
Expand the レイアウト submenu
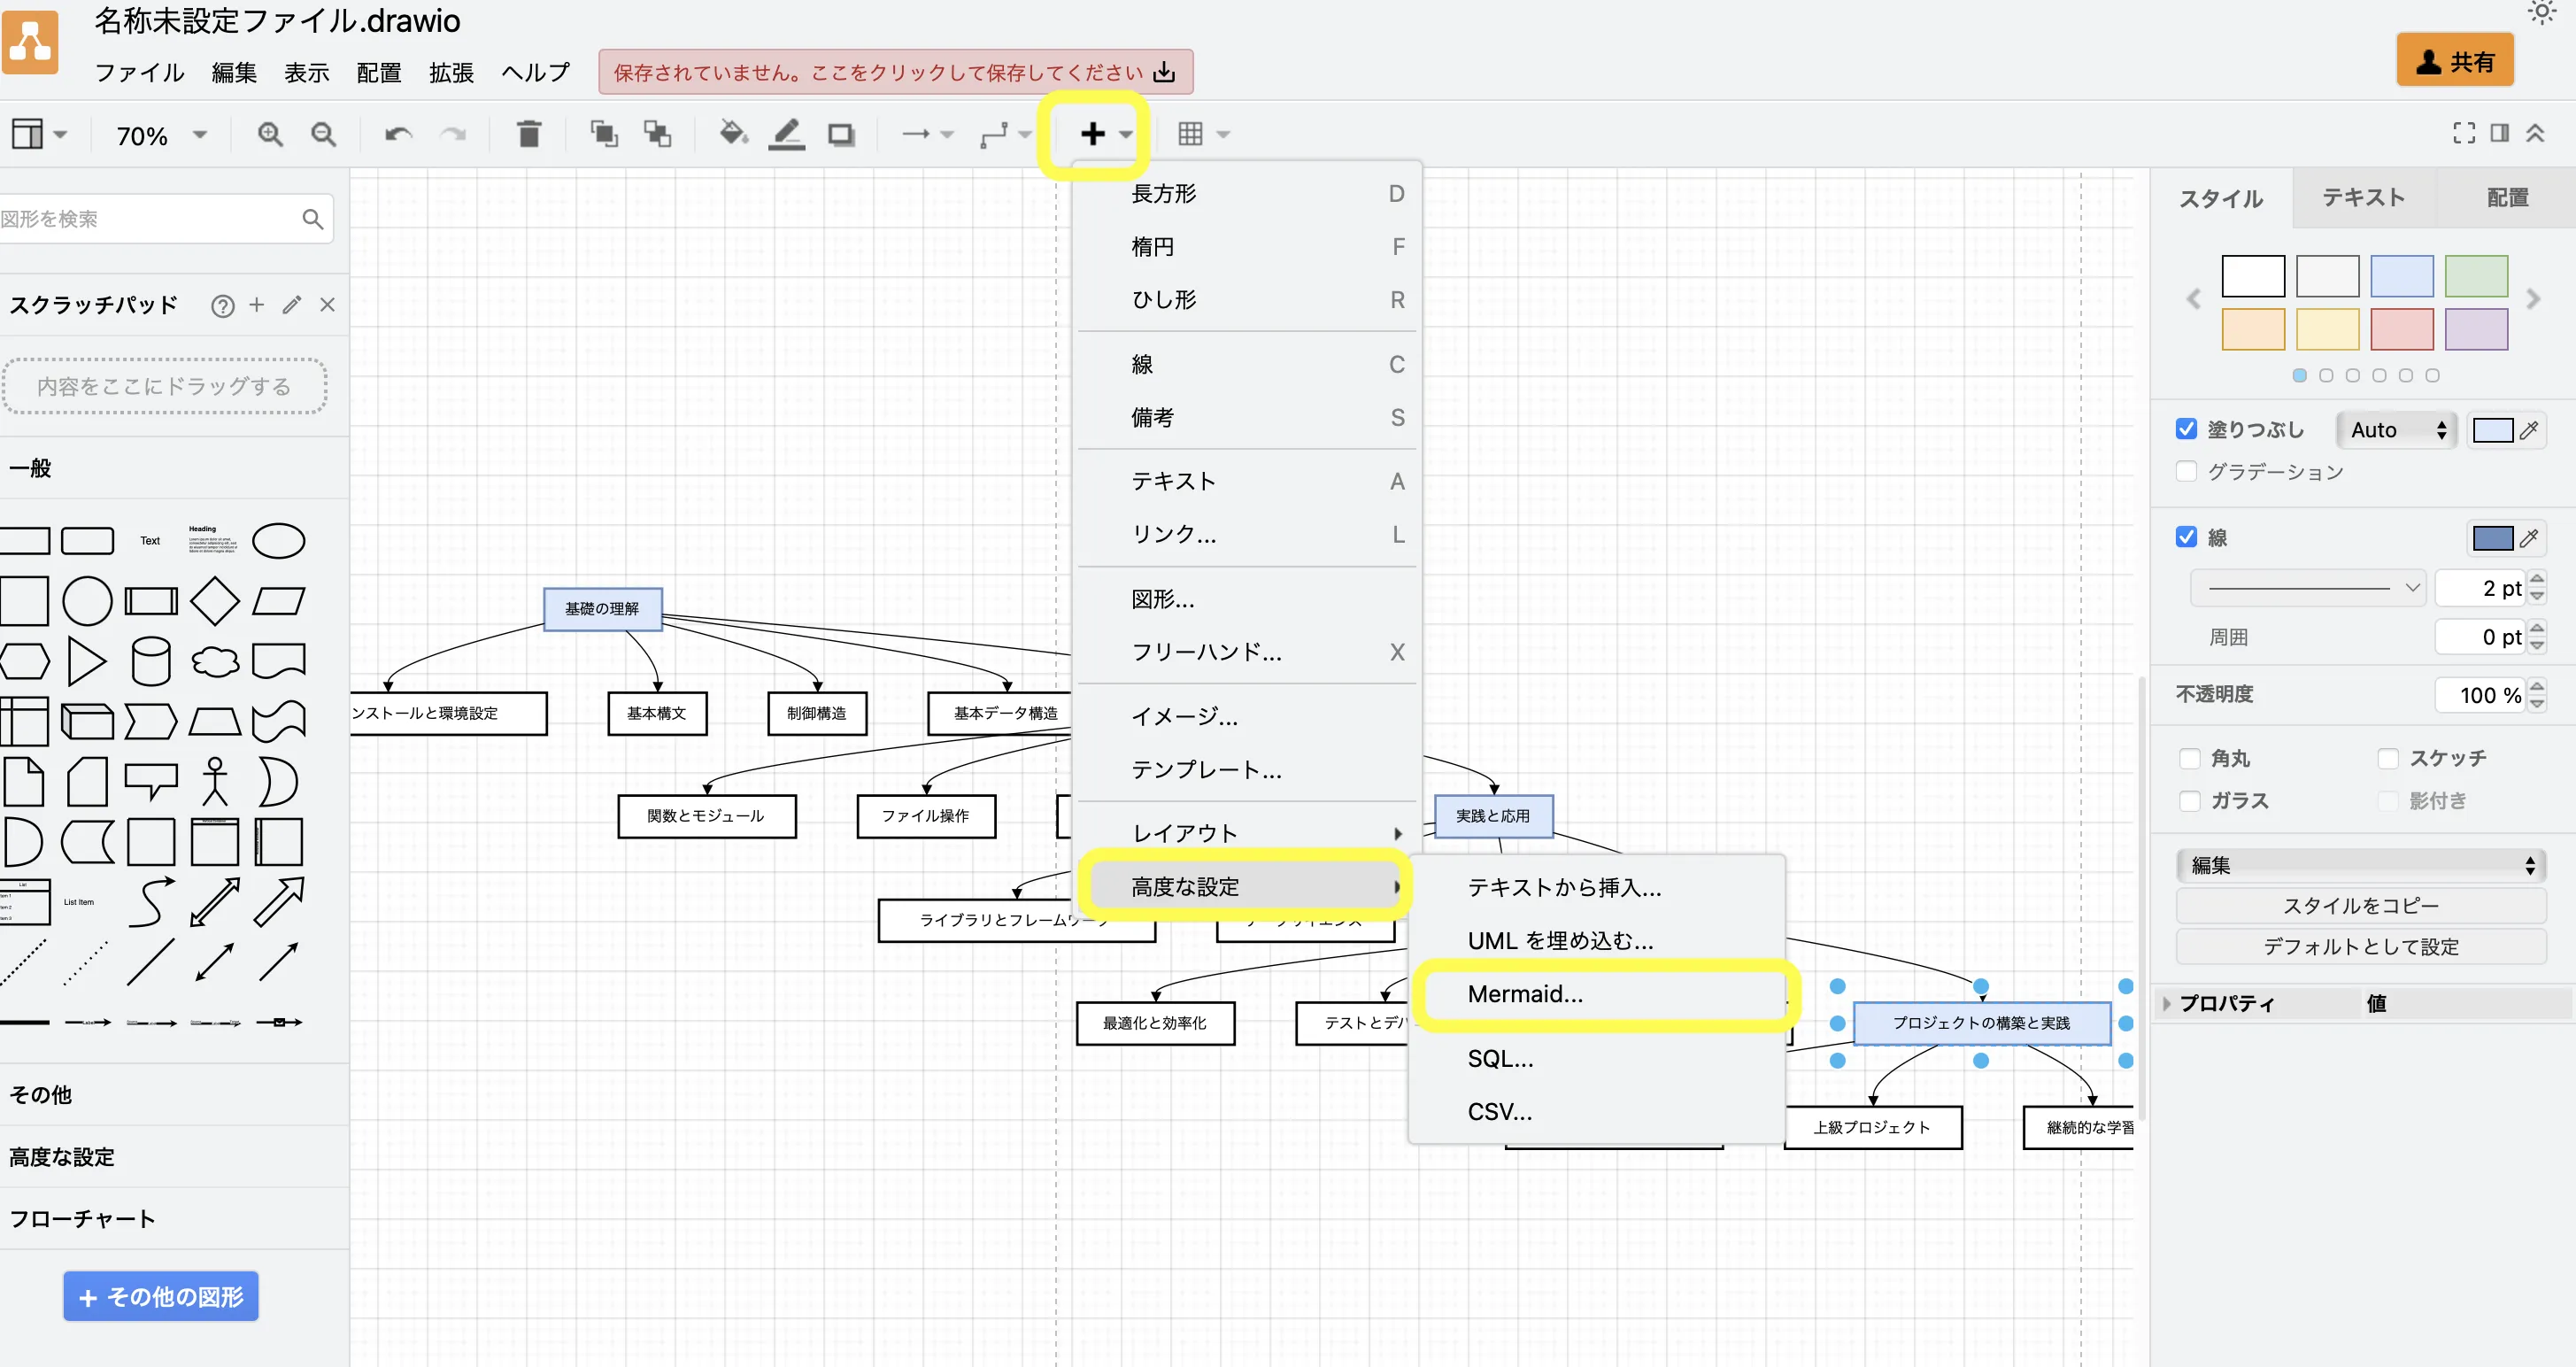pos(1247,833)
